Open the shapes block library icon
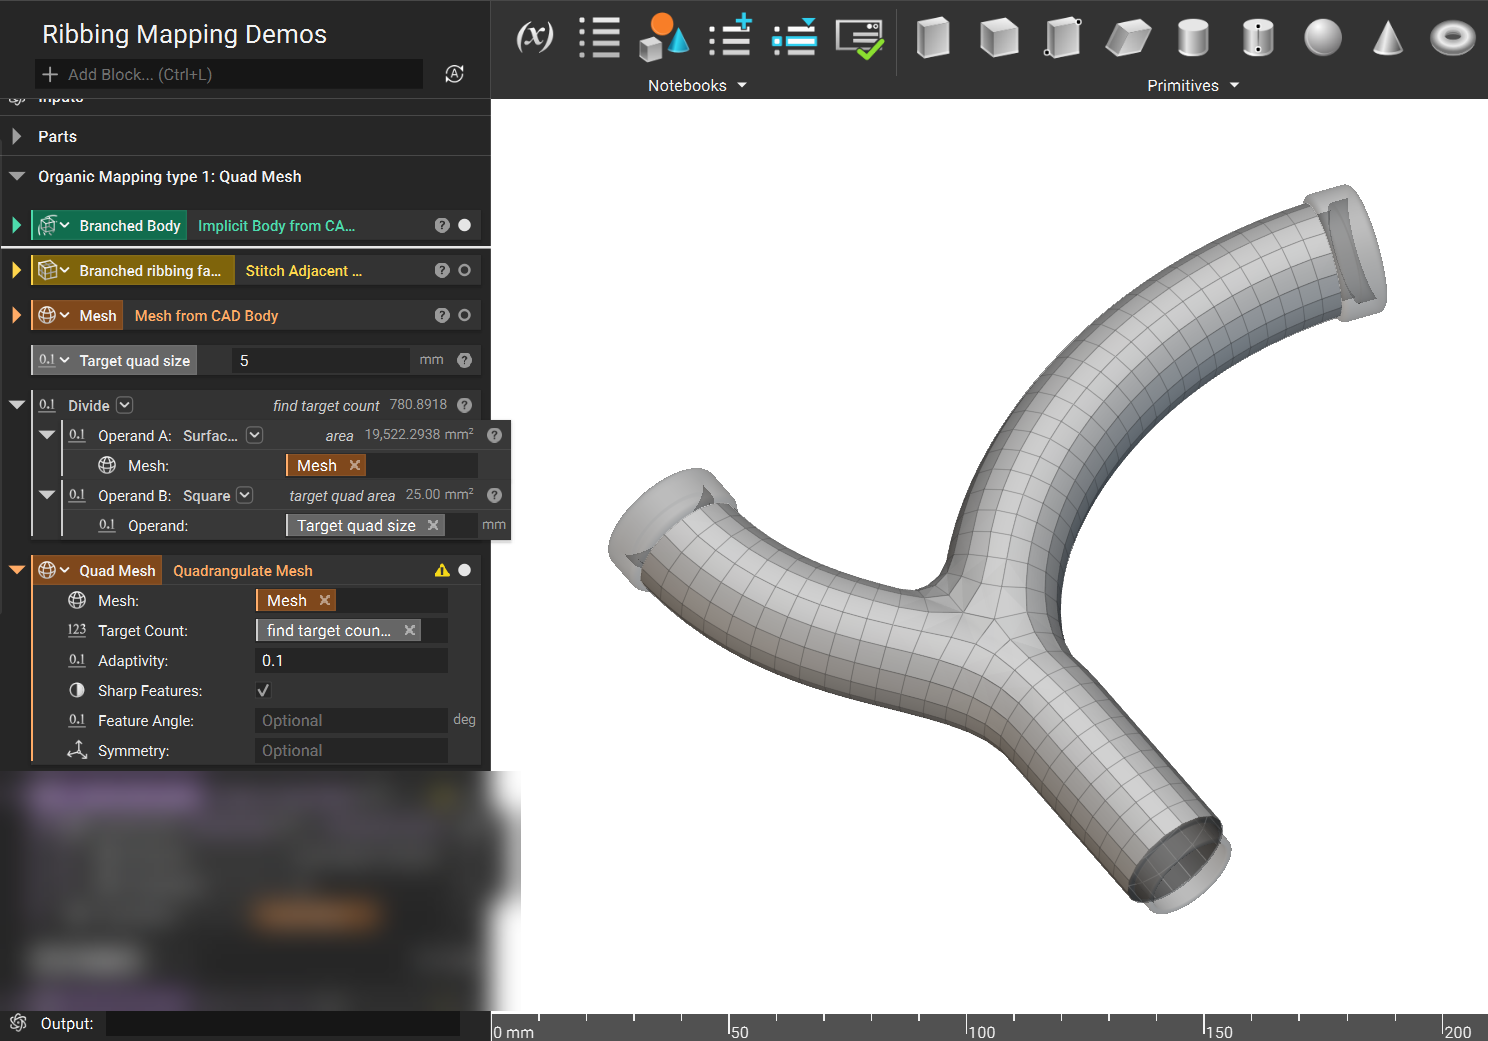This screenshot has width=1488, height=1041. 664,38
